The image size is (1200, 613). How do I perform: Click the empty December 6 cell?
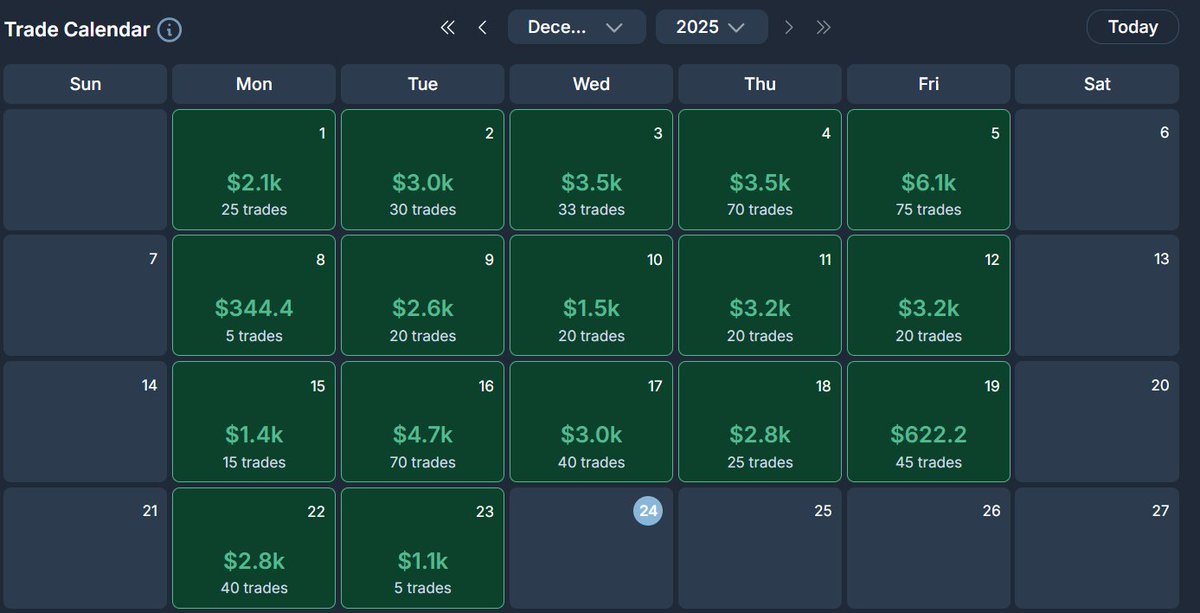coord(1097,170)
